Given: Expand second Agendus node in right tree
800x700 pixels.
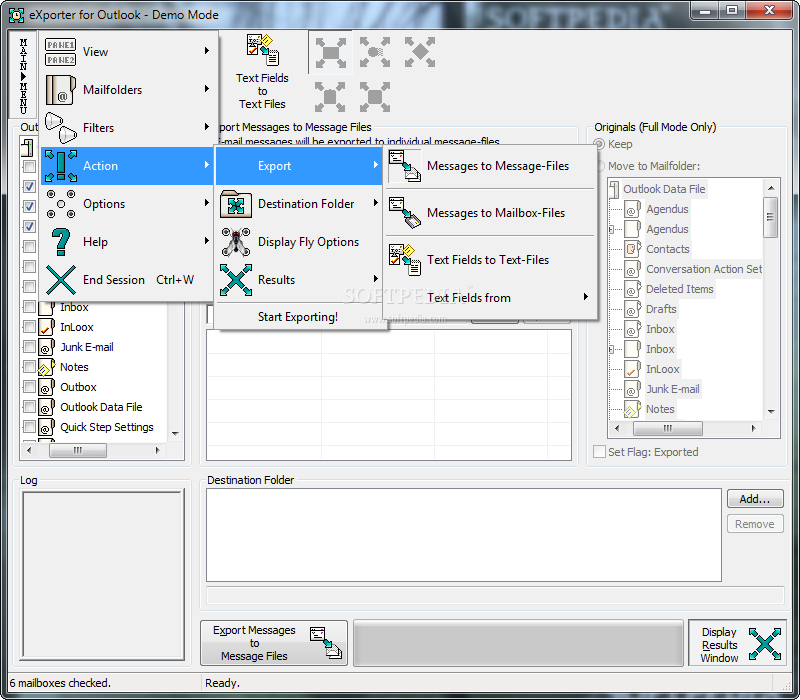Looking at the screenshot, I should pyautogui.click(x=612, y=230).
